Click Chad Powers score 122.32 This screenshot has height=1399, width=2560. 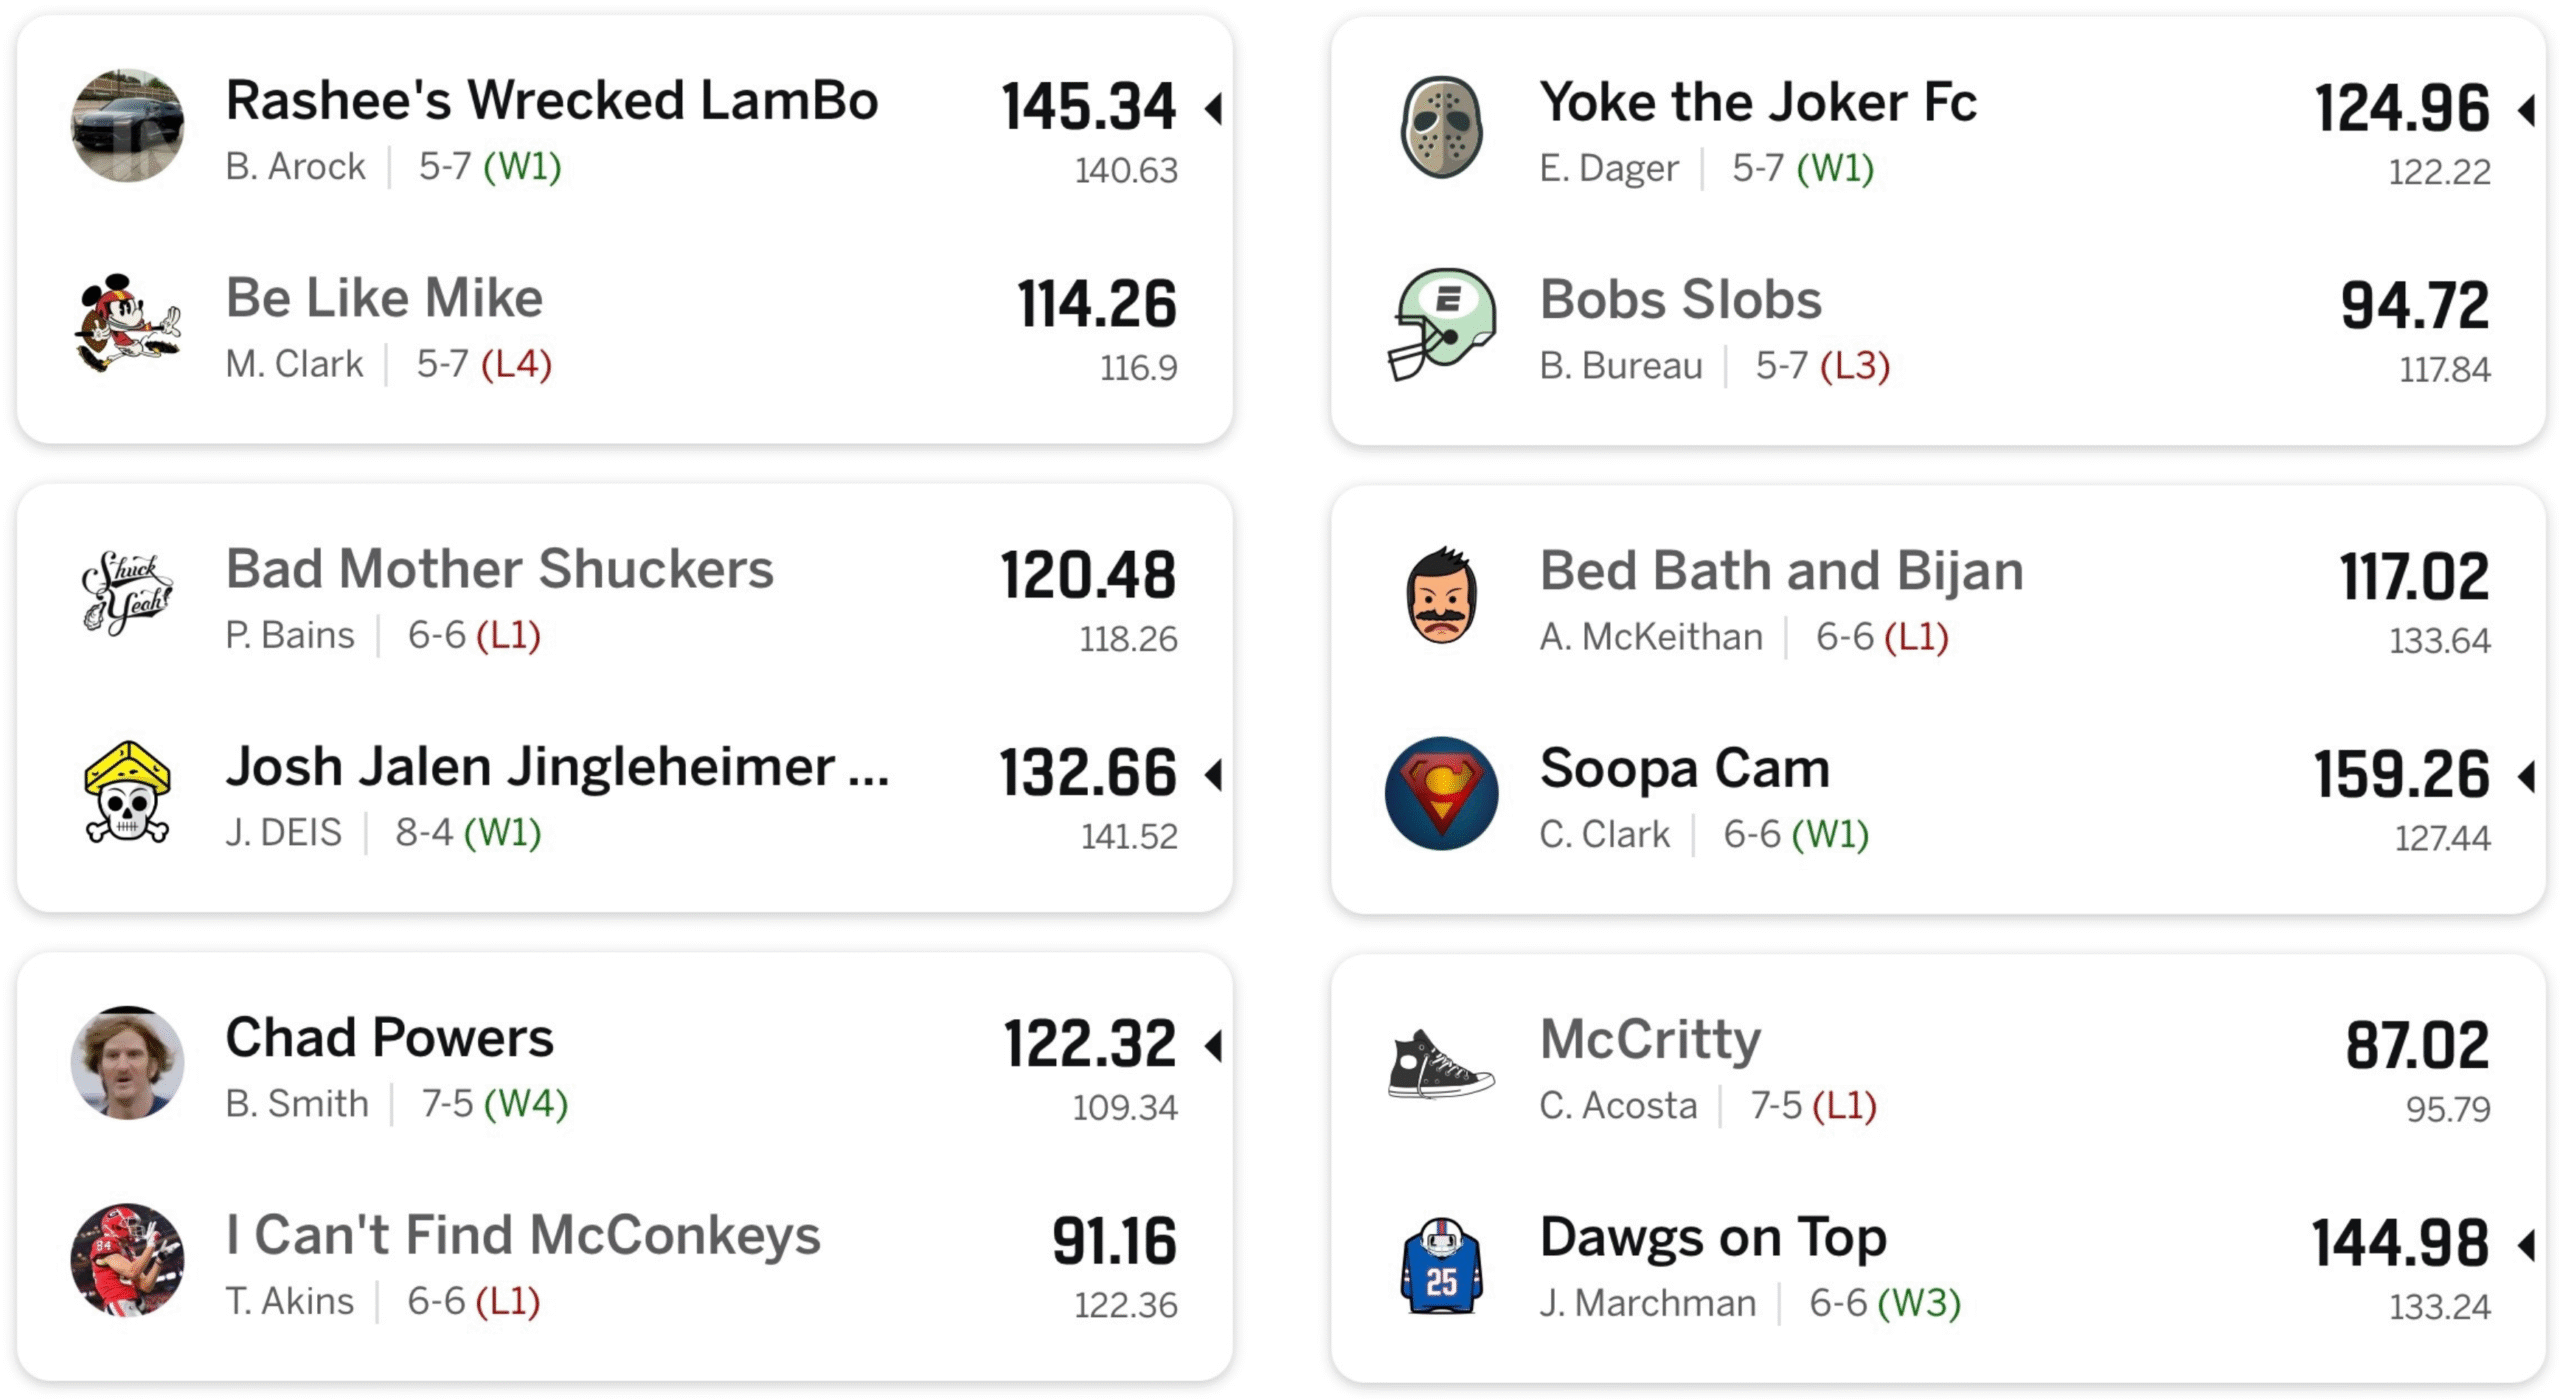1089,1044
